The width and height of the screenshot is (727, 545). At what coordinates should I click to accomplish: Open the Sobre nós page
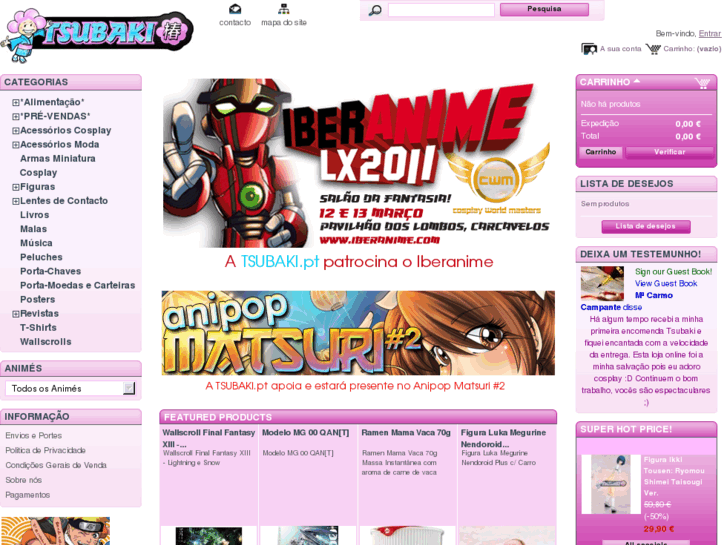pos(24,480)
